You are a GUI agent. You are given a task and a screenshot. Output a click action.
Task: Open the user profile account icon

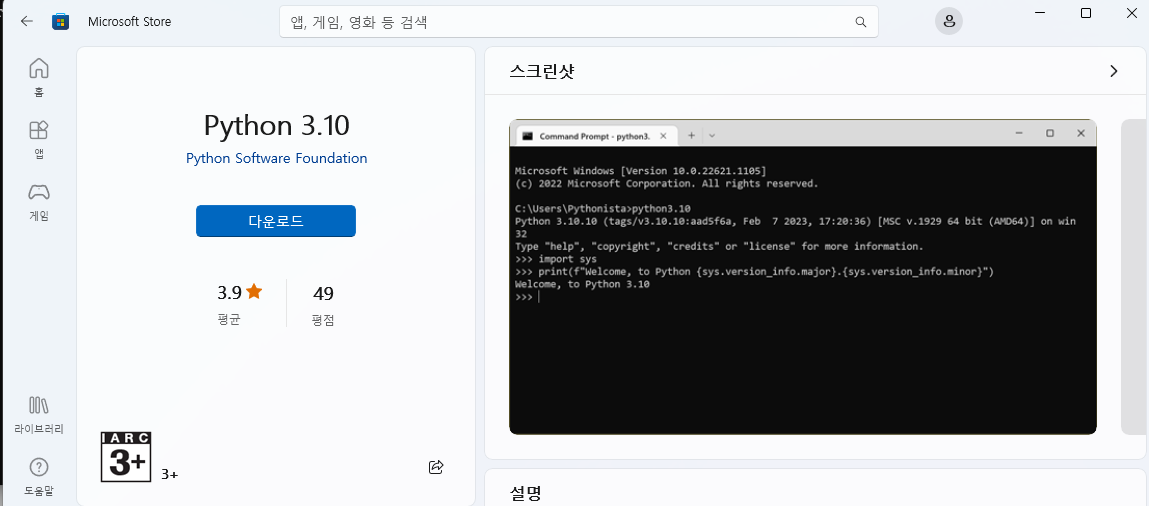click(x=949, y=21)
